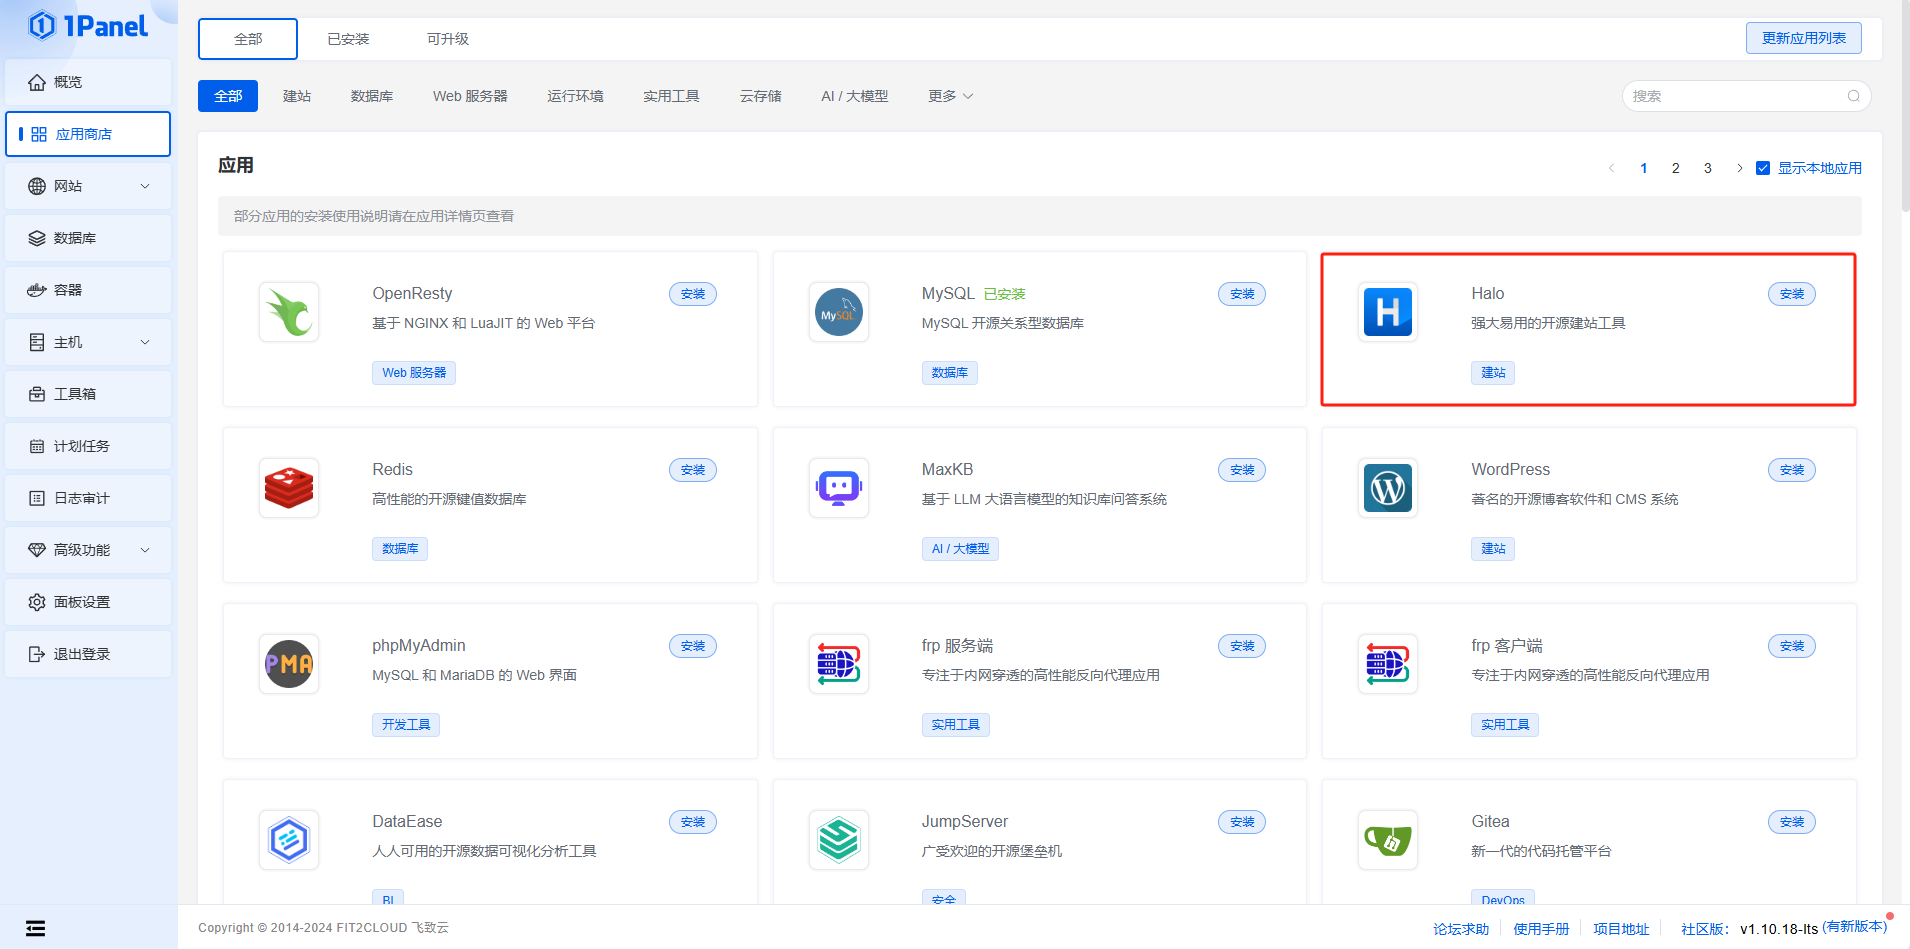Screen dimensions: 1910x949
Task: Open the 项目地址 link
Action: click(1621, 929)
